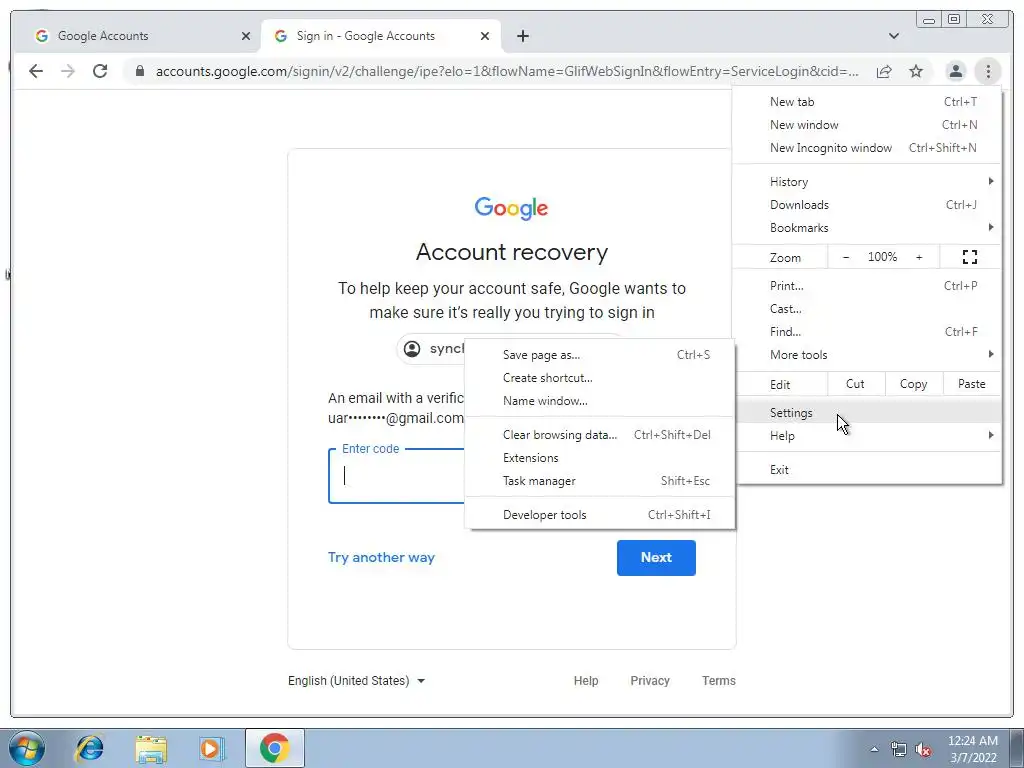Click the Try another way link

(x=381, y=557)
